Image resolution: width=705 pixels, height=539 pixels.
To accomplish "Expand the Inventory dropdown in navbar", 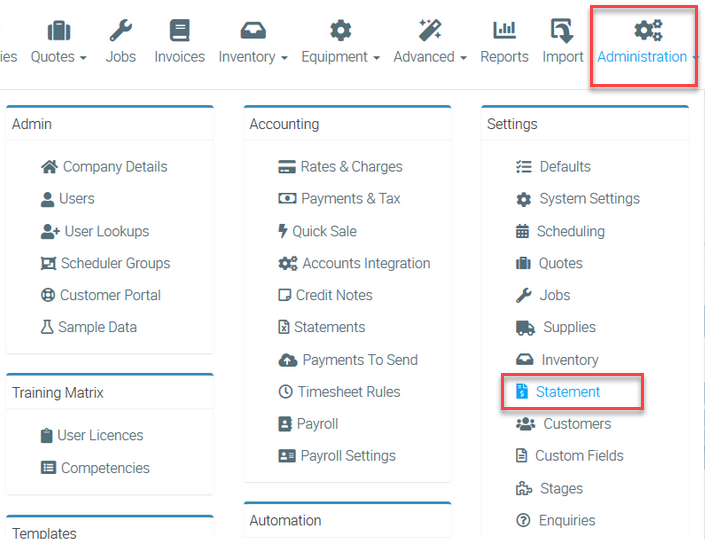I will pos(253,44).
